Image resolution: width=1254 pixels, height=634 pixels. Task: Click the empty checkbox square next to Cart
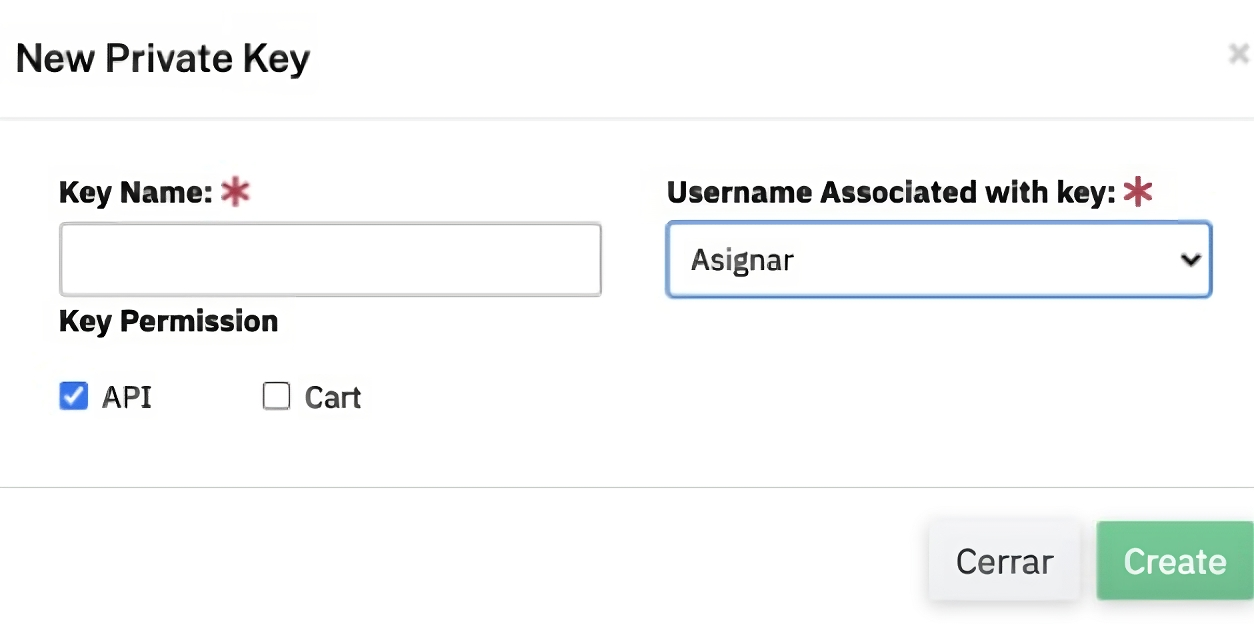click(276, 397)
